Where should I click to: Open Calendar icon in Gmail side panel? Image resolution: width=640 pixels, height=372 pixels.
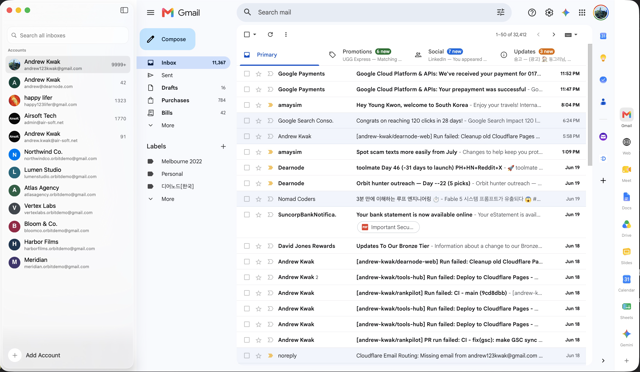click(603, 36)
